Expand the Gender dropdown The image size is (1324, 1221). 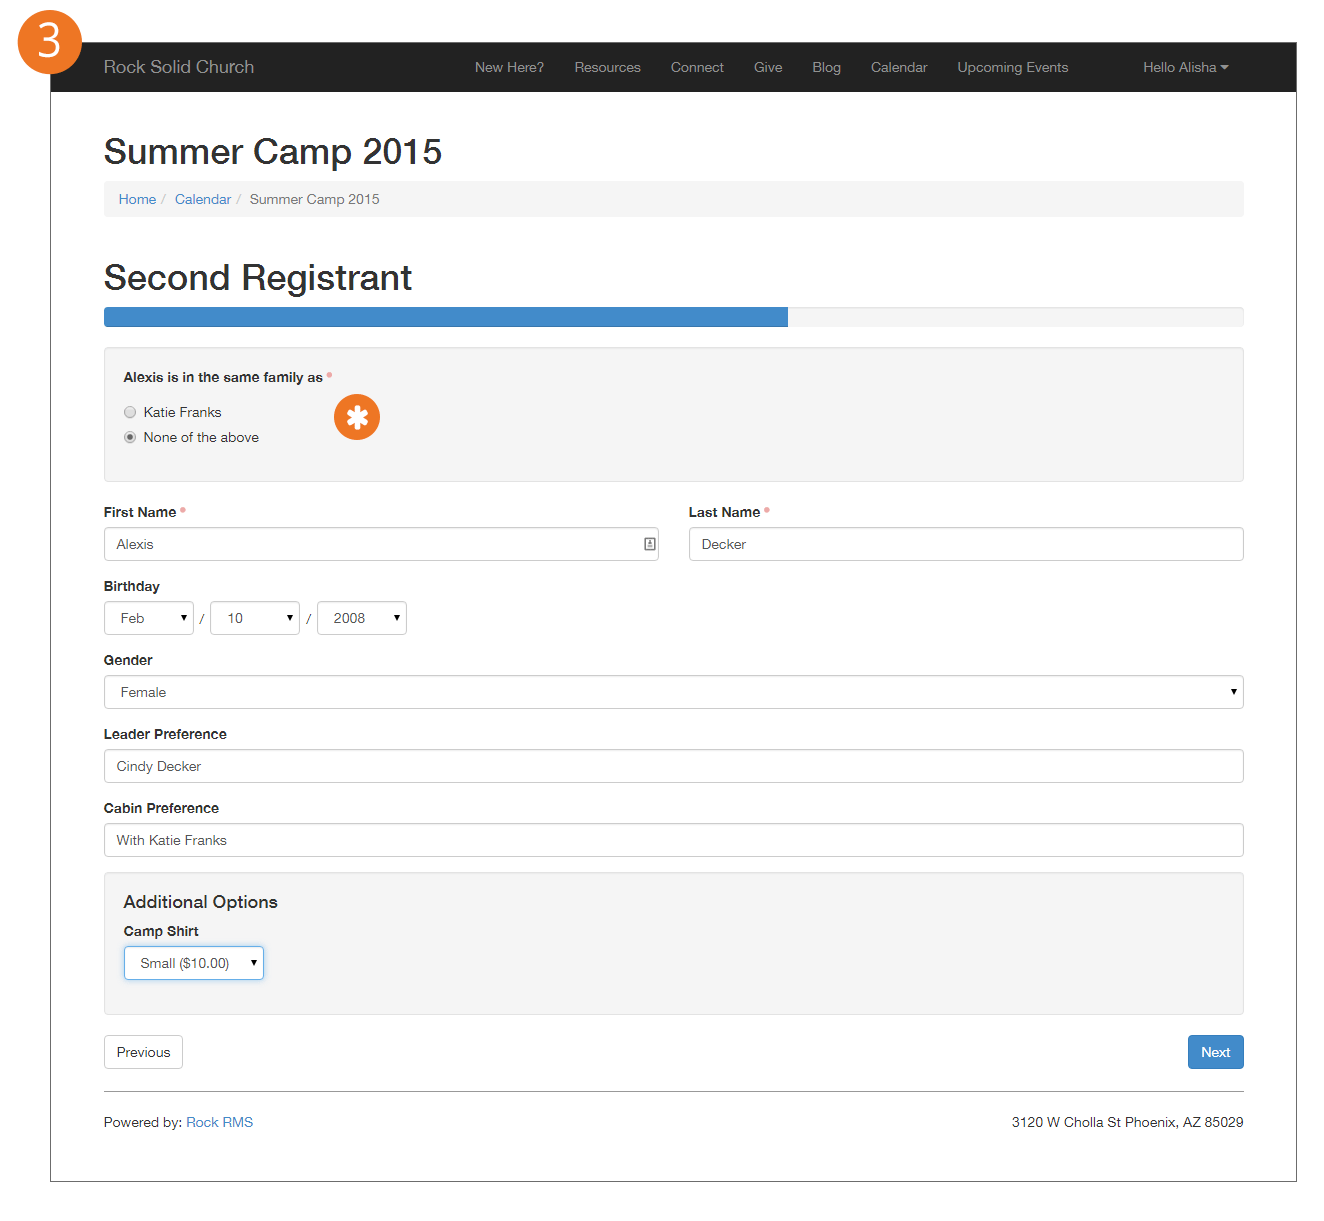(673, 692)
